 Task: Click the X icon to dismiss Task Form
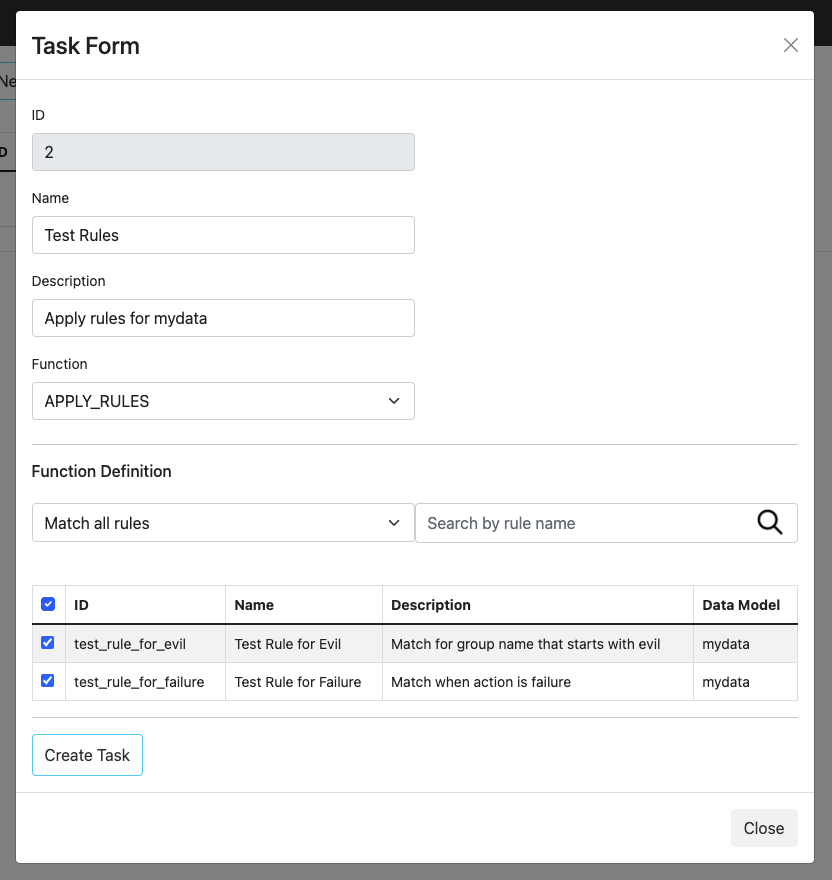point(791,45)
